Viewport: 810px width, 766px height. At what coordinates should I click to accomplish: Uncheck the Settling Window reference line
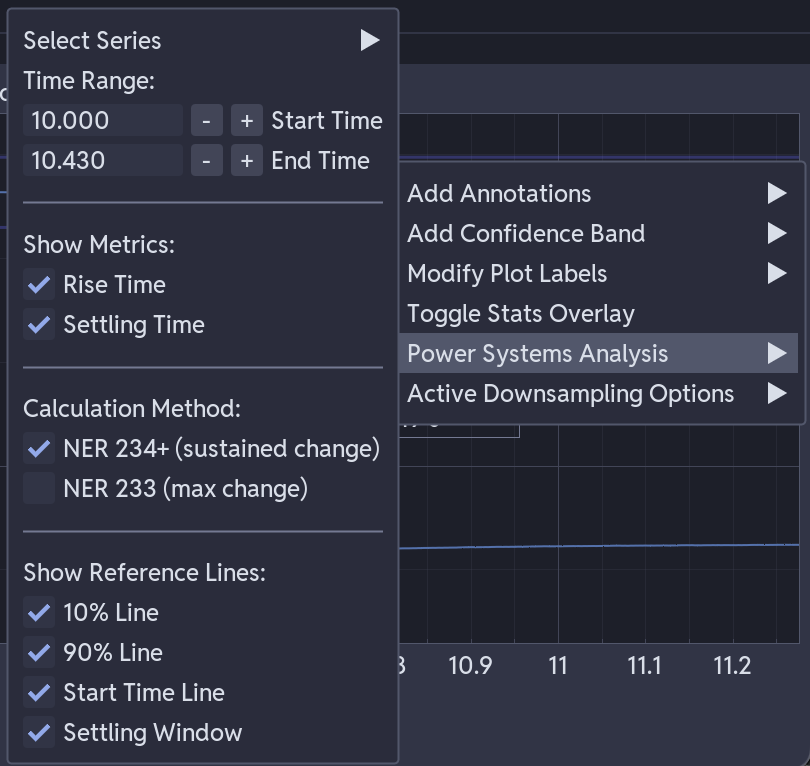(38, 732)
